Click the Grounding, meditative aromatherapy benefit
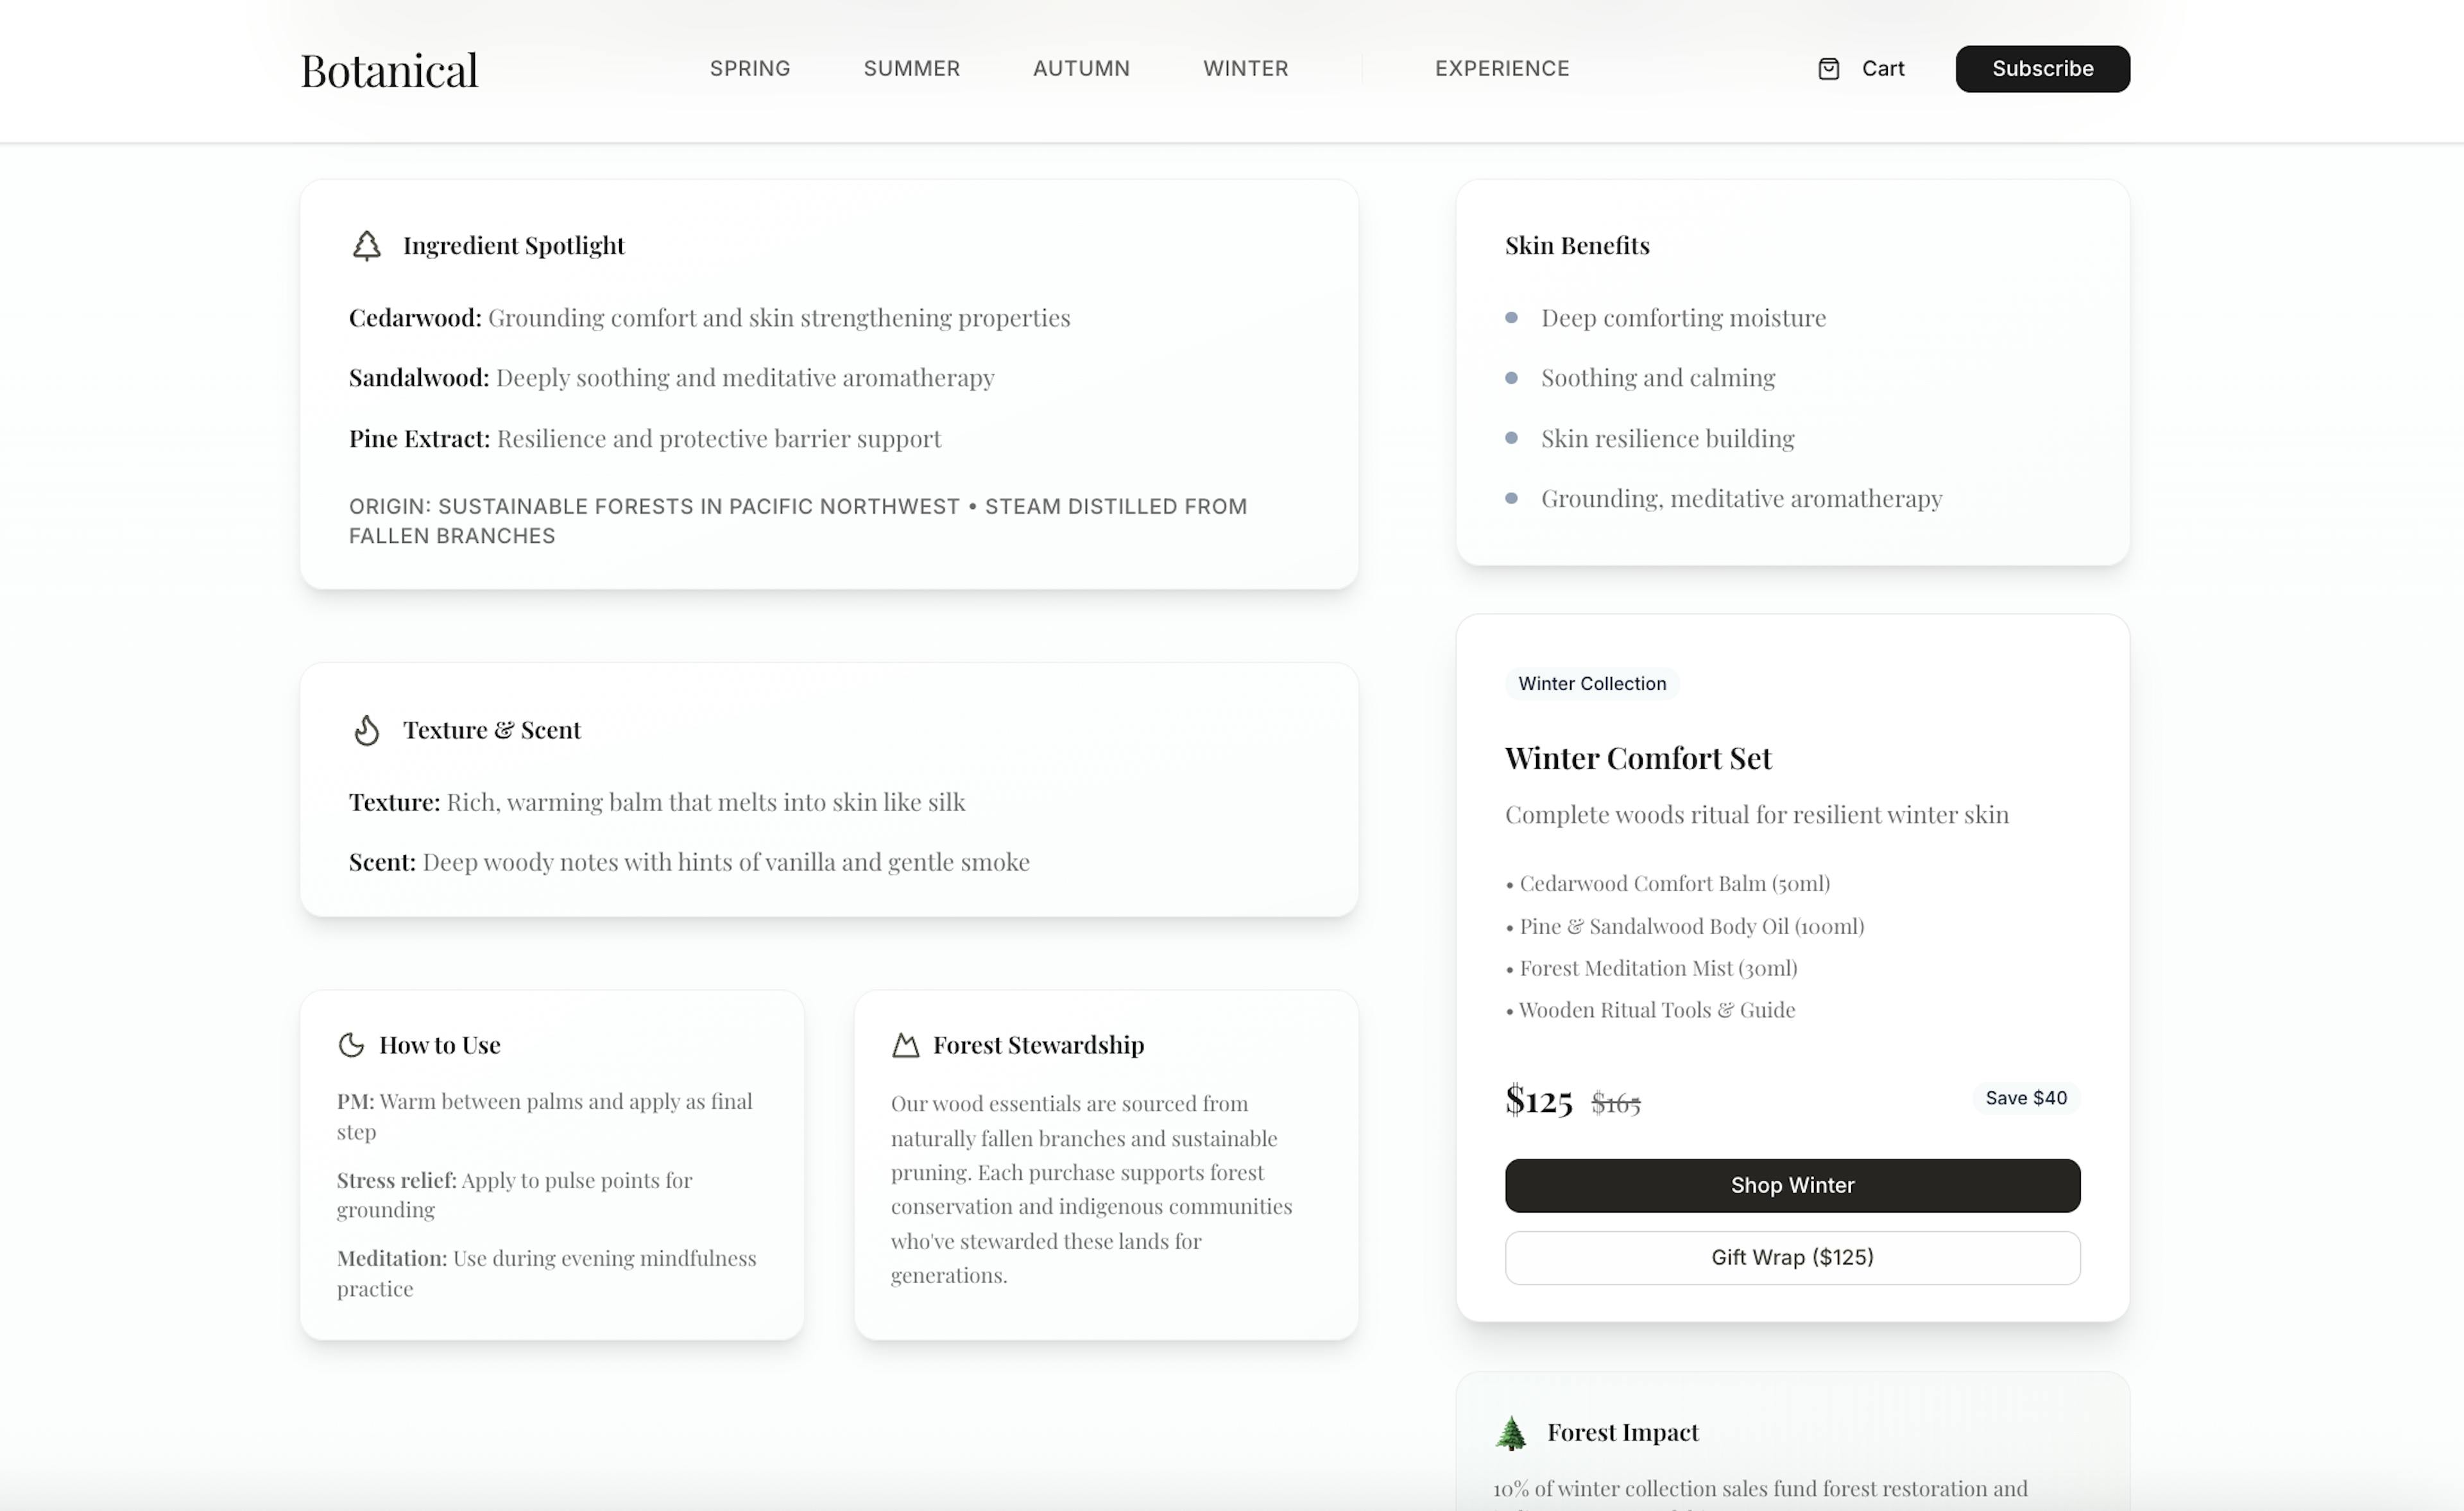The width and height of the screenshot is (2464, 1511). (1741, 499)
